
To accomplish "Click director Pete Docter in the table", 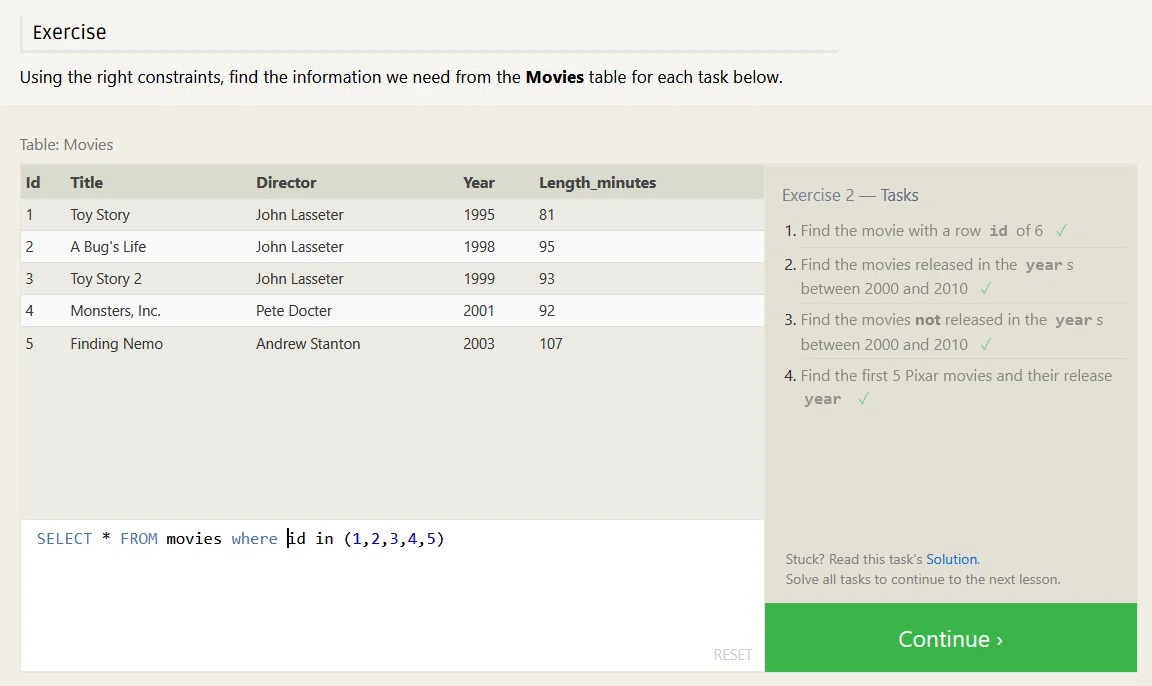I will click(x=294, y=311).
